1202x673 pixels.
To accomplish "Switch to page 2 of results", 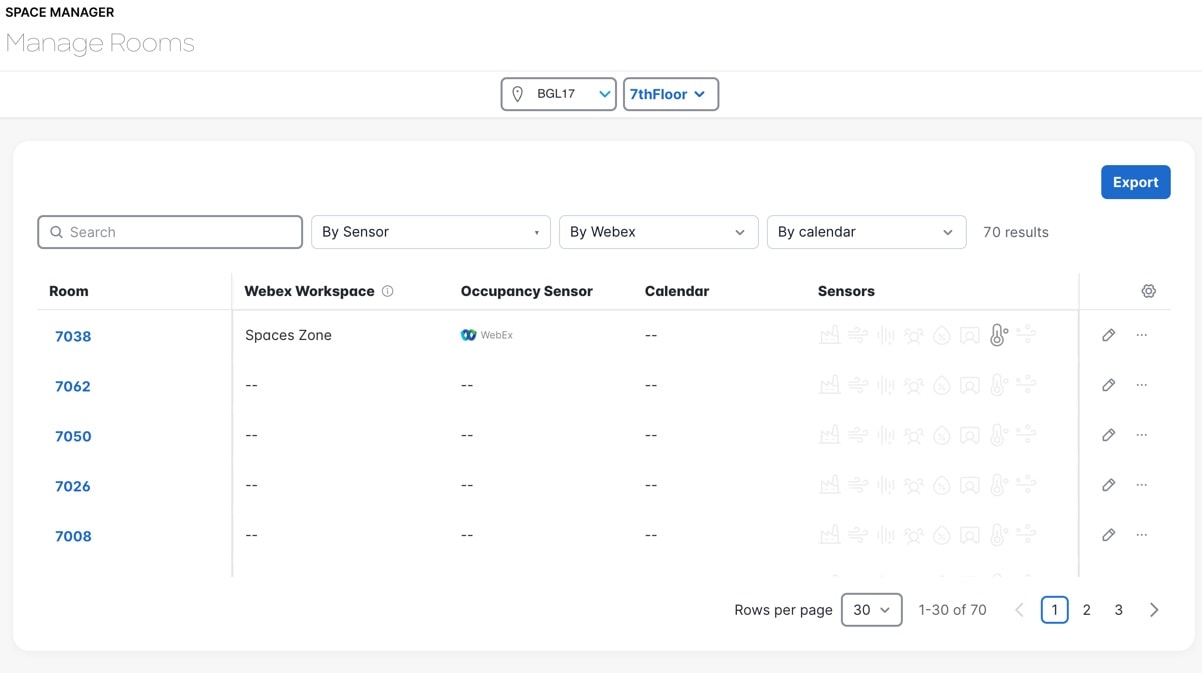I will coord(1086,610).
